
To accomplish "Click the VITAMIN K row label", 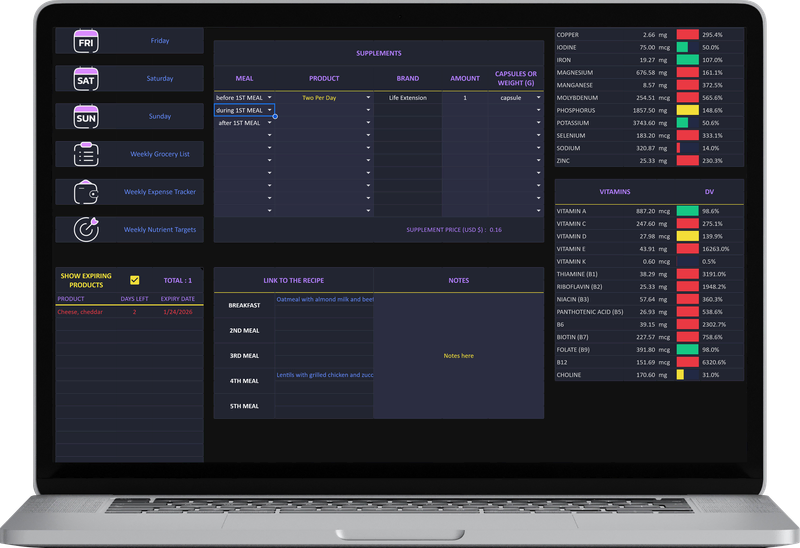I will 571,261.
